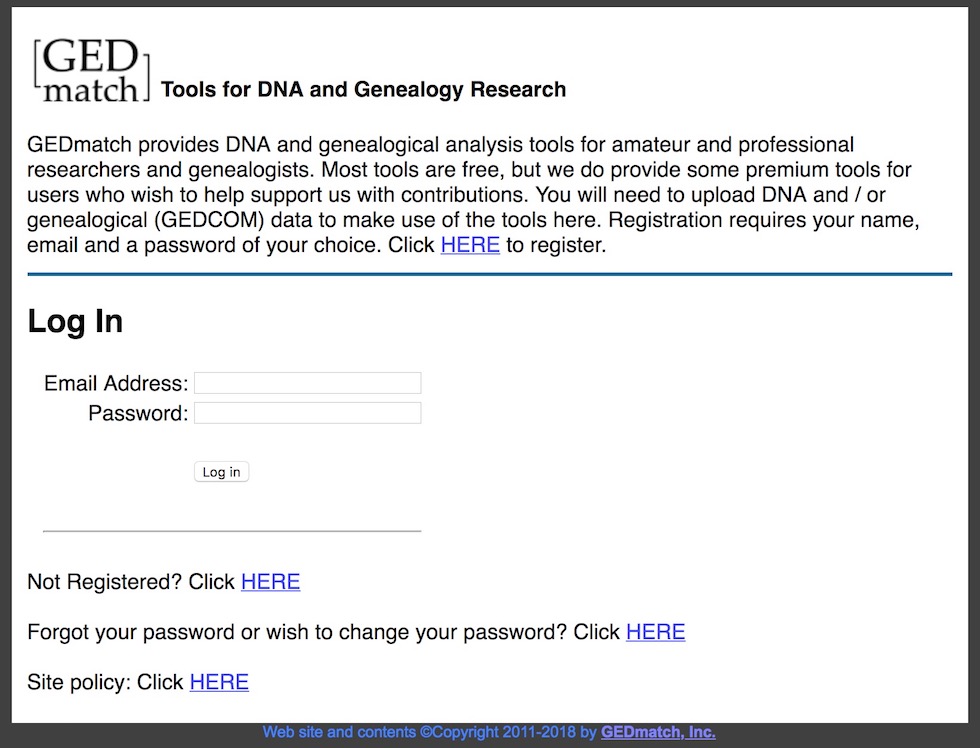Click the blue divider line above Log In

click(x=490, y=273)
